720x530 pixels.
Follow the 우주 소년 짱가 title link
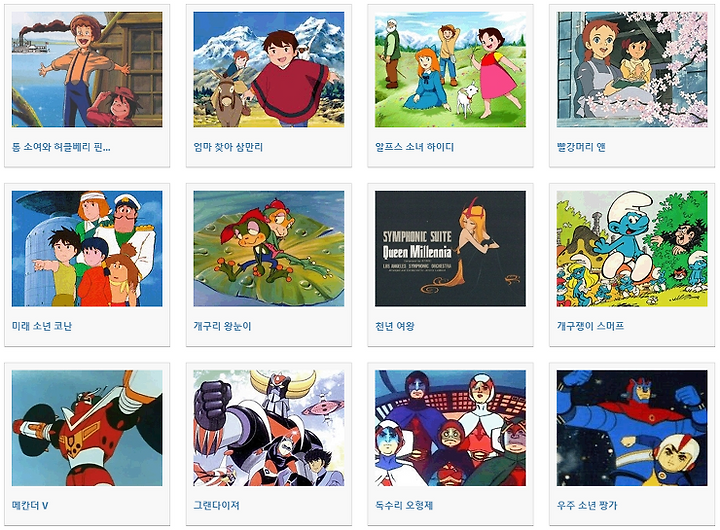(x=587, y=505)
